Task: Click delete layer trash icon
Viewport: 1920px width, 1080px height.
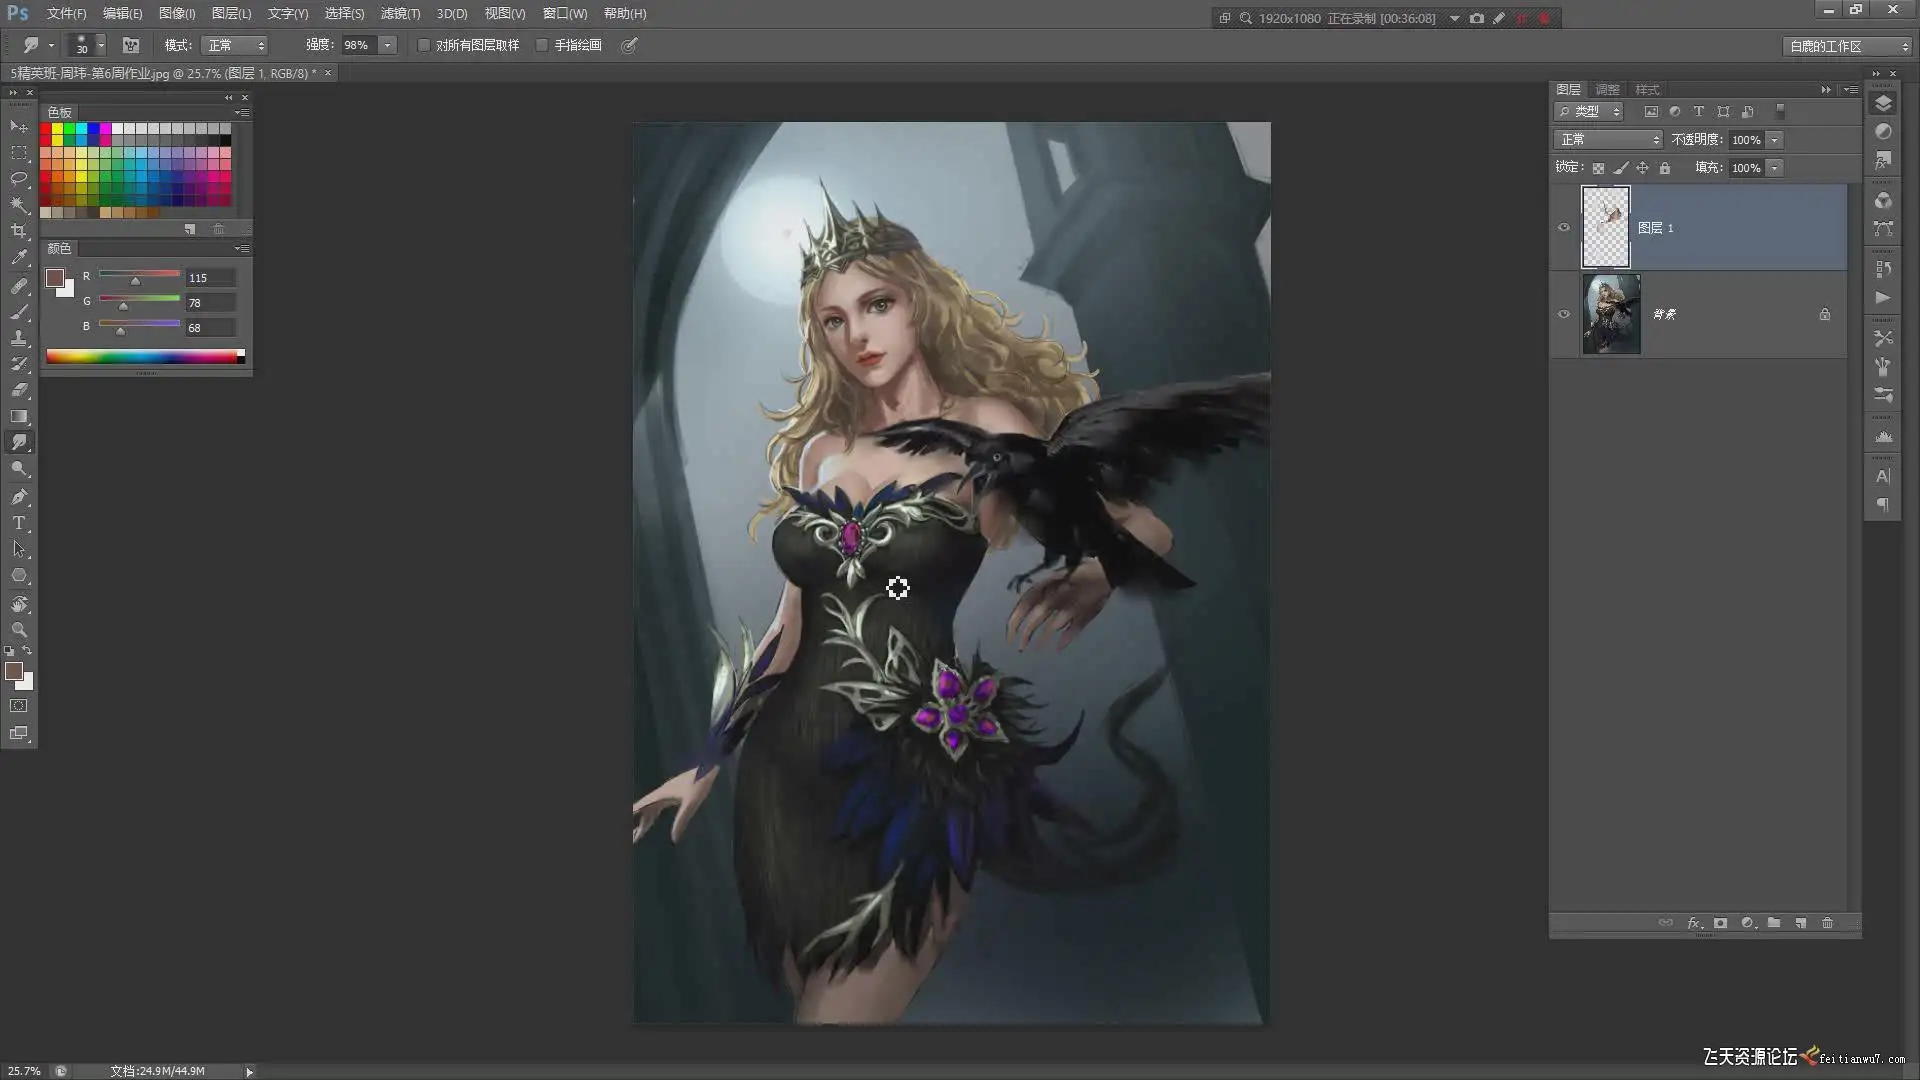Action: [x=1827, y=923]
